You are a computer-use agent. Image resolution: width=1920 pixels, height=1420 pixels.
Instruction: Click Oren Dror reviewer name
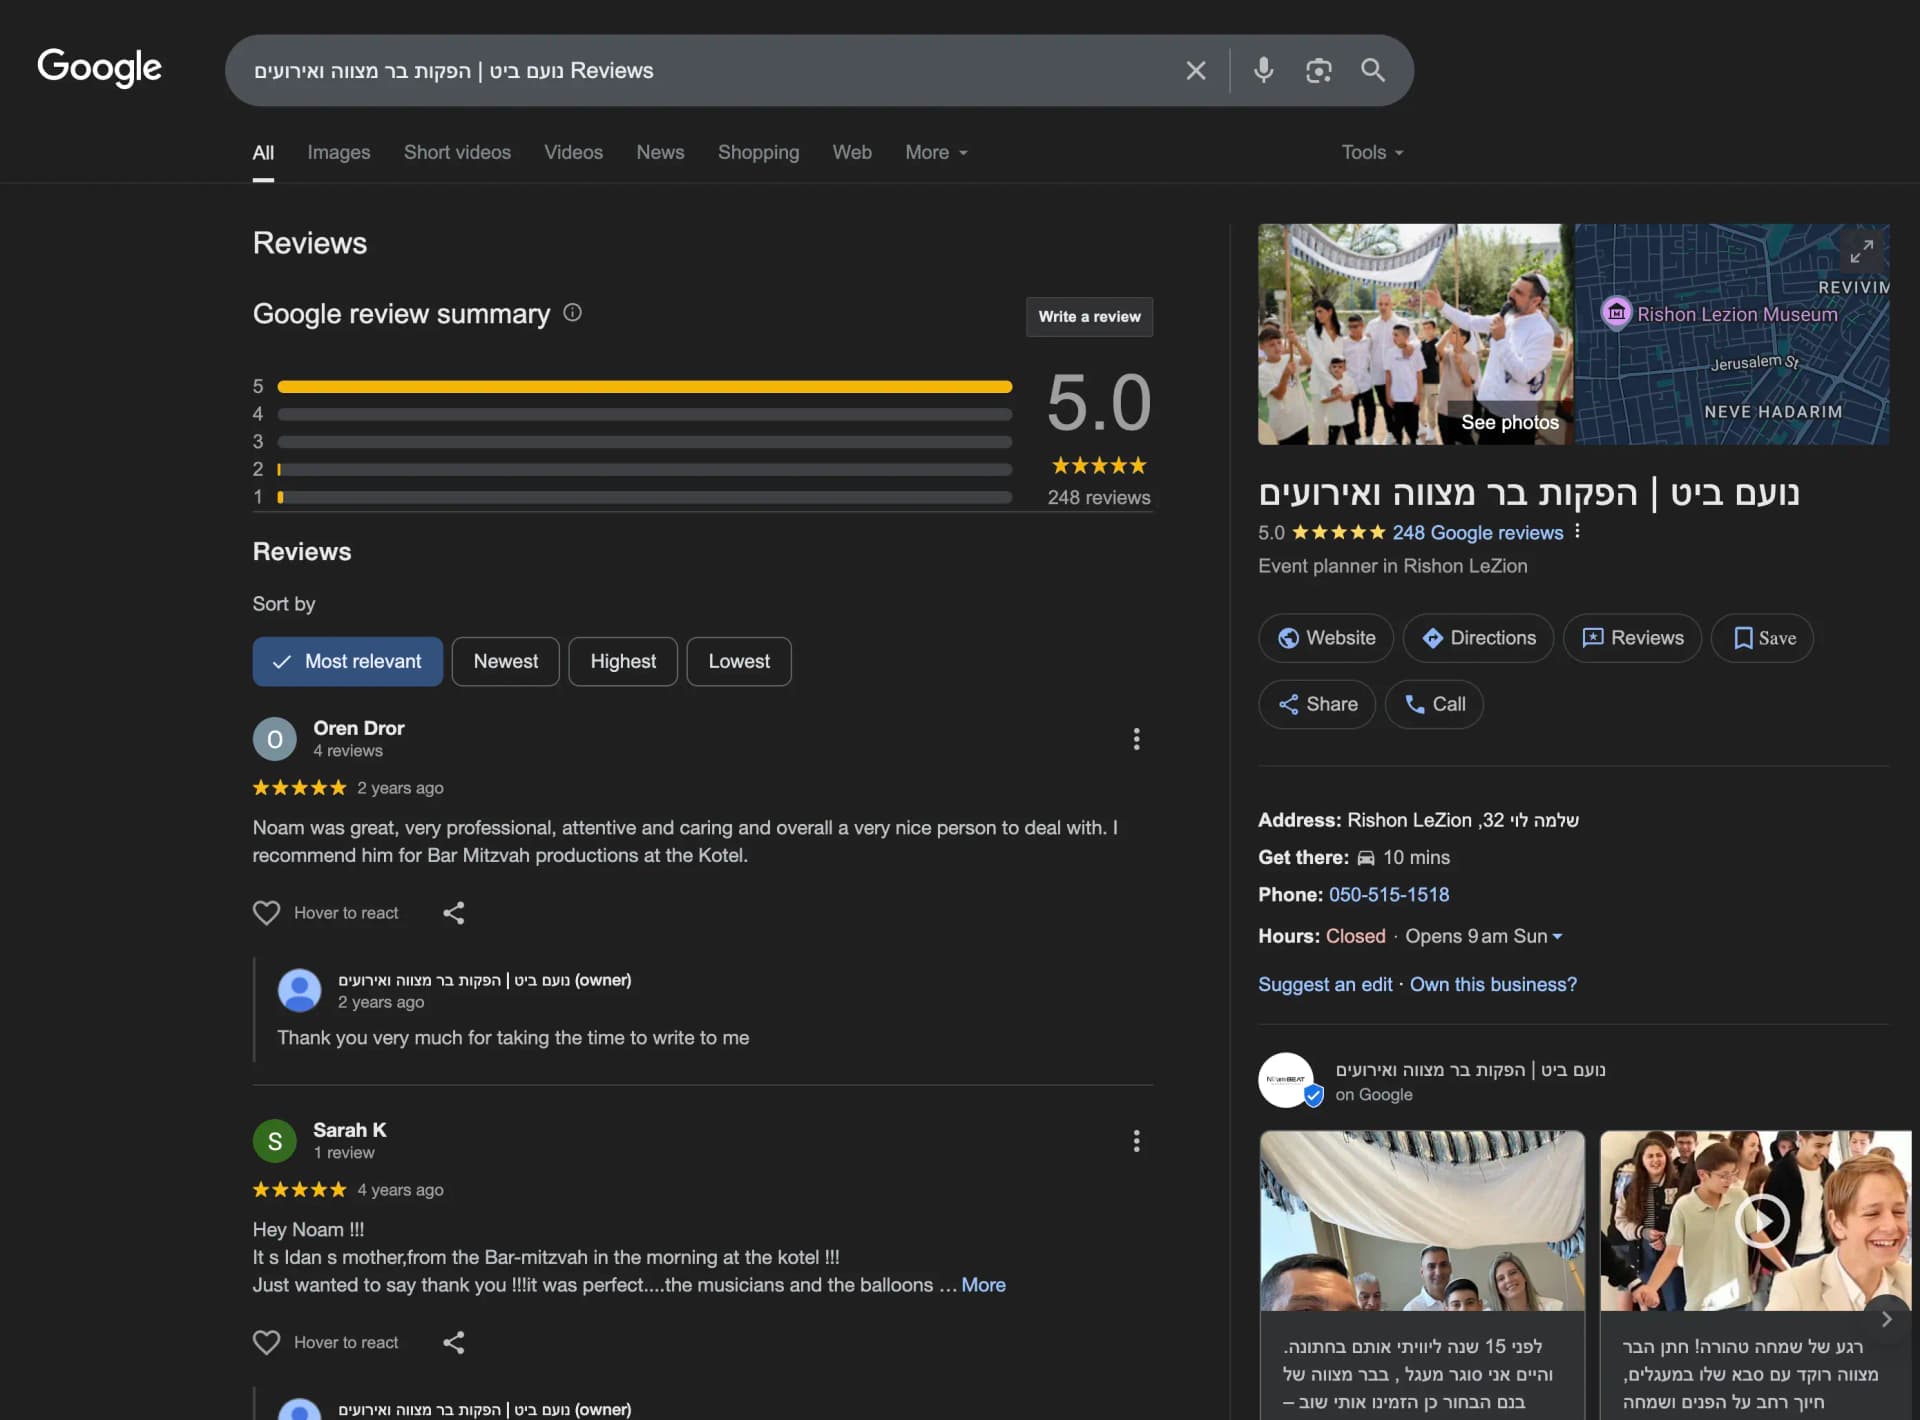(358, 728)
